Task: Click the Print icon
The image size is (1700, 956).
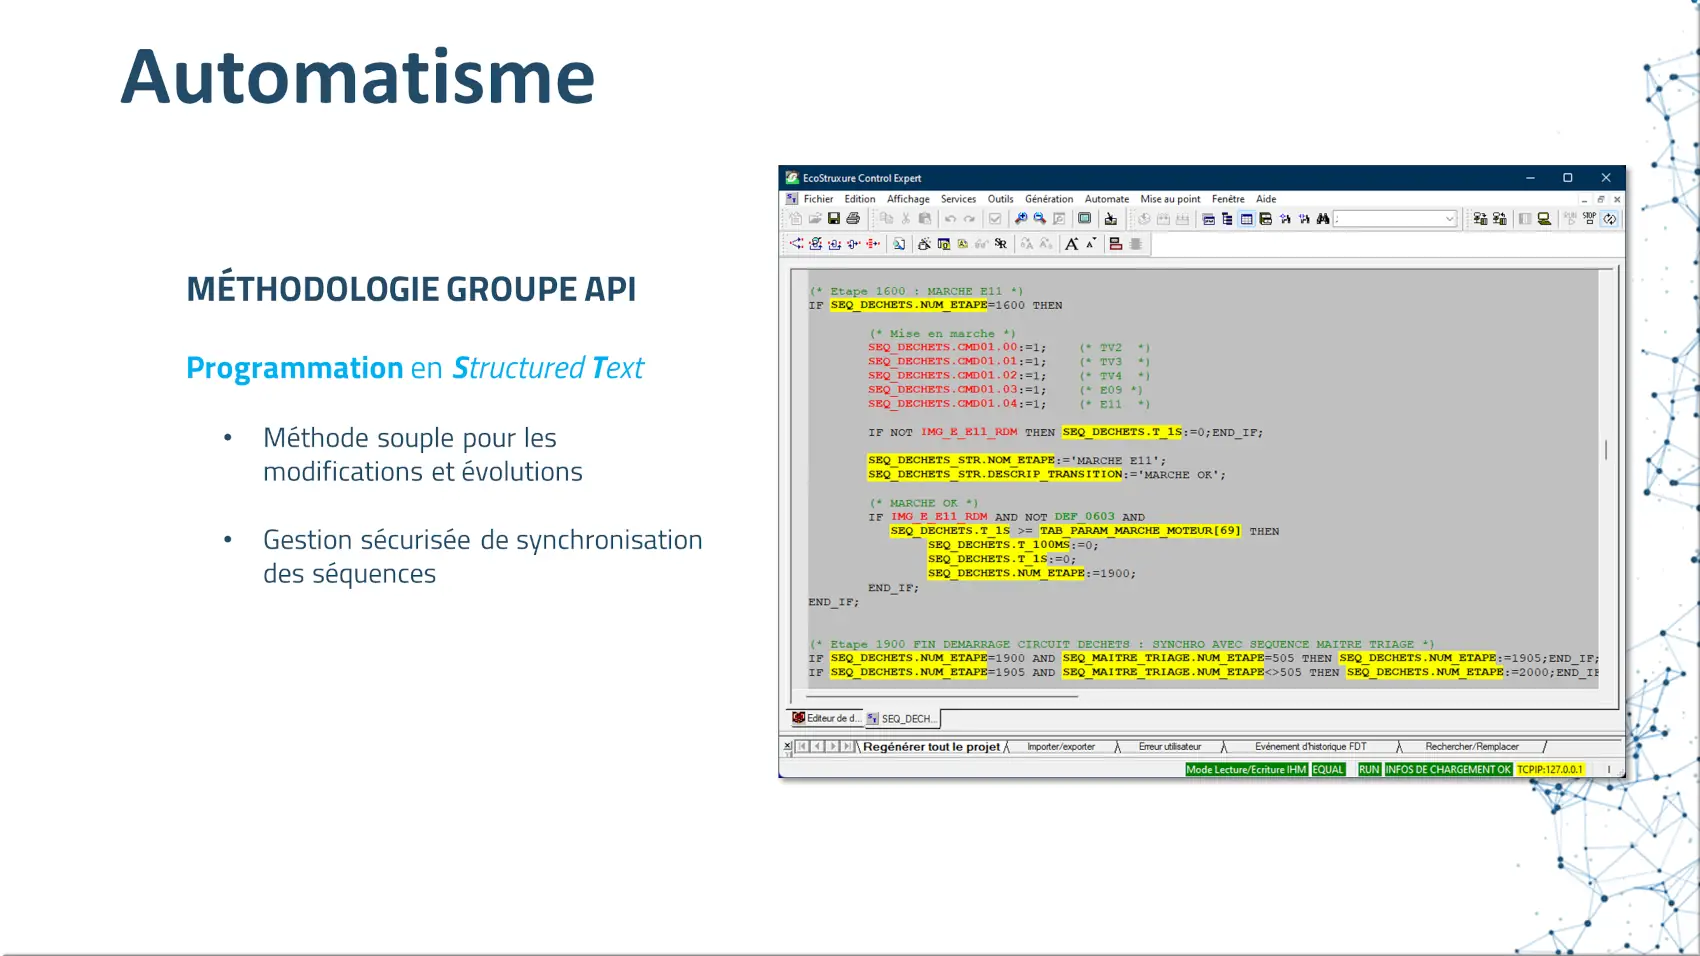Action: click(853, 219)
